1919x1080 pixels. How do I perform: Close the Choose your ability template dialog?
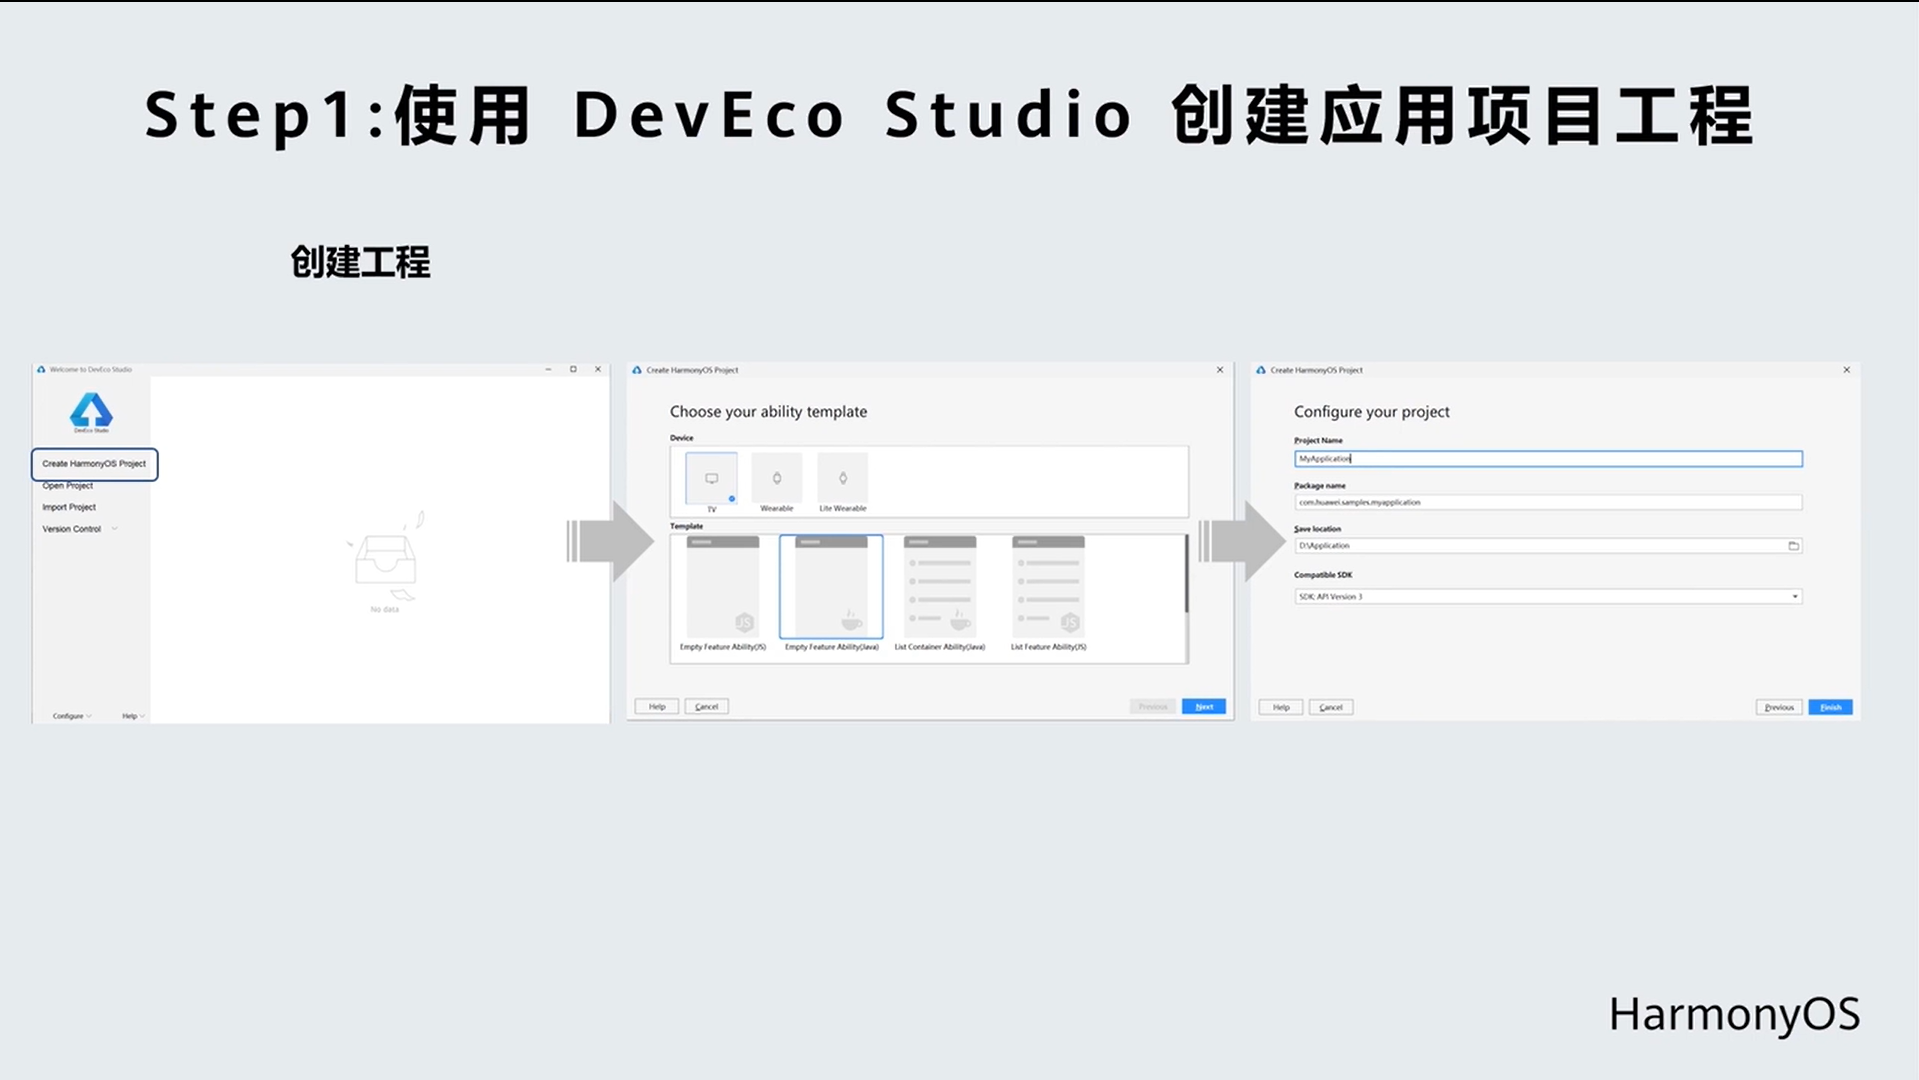(1220, 370)
